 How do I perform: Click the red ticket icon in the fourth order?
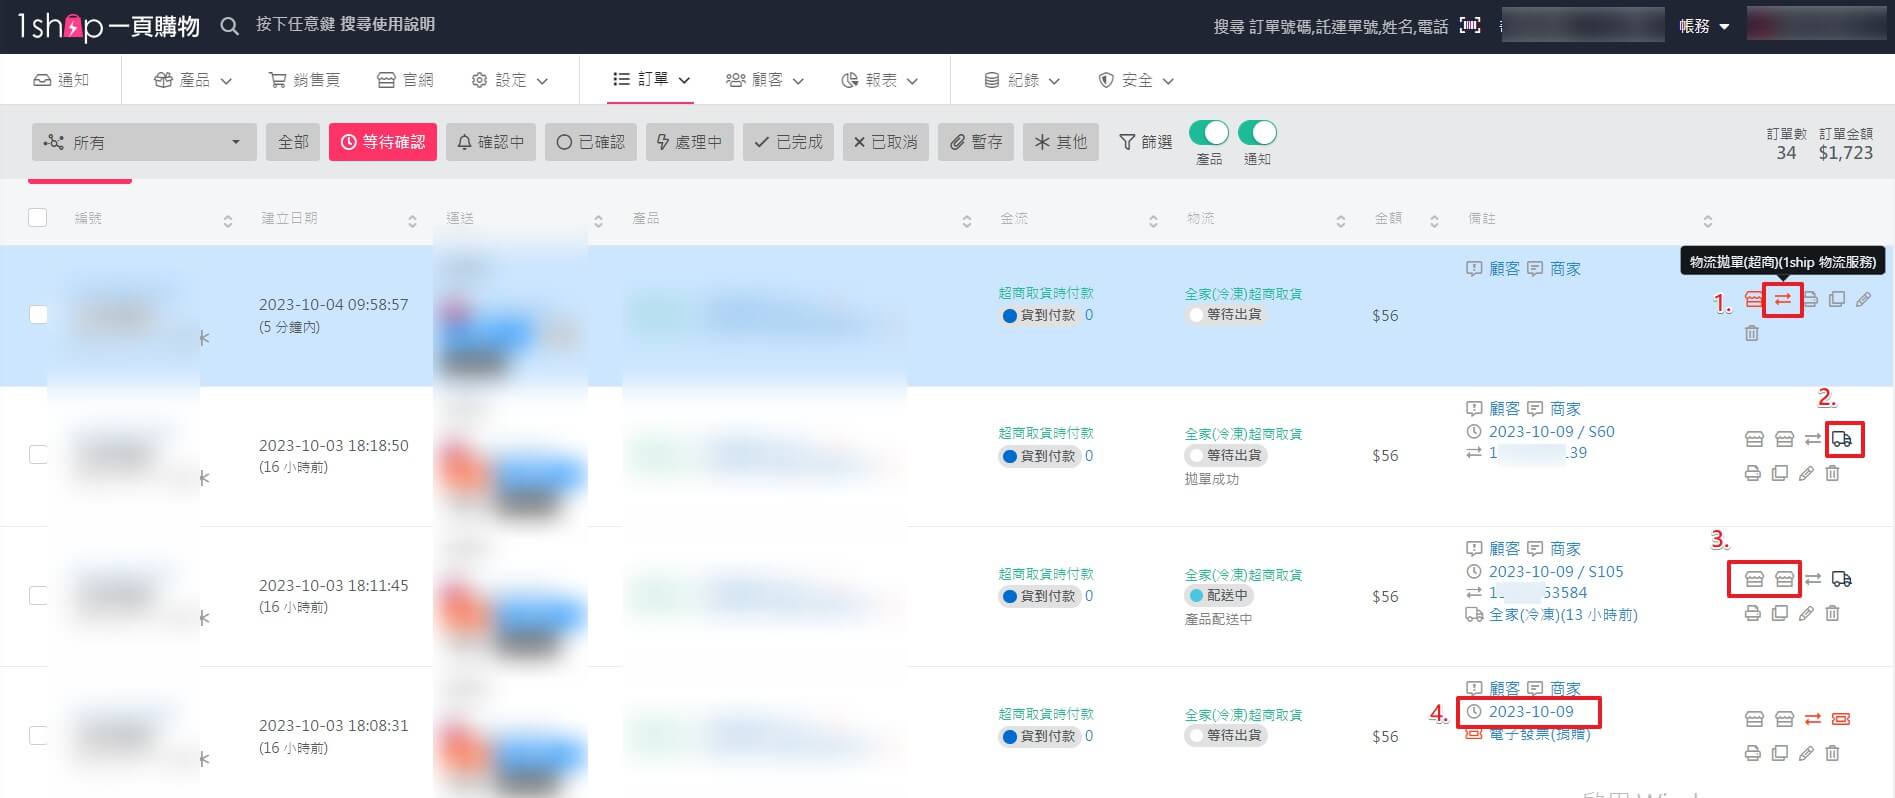(1841, 719)
